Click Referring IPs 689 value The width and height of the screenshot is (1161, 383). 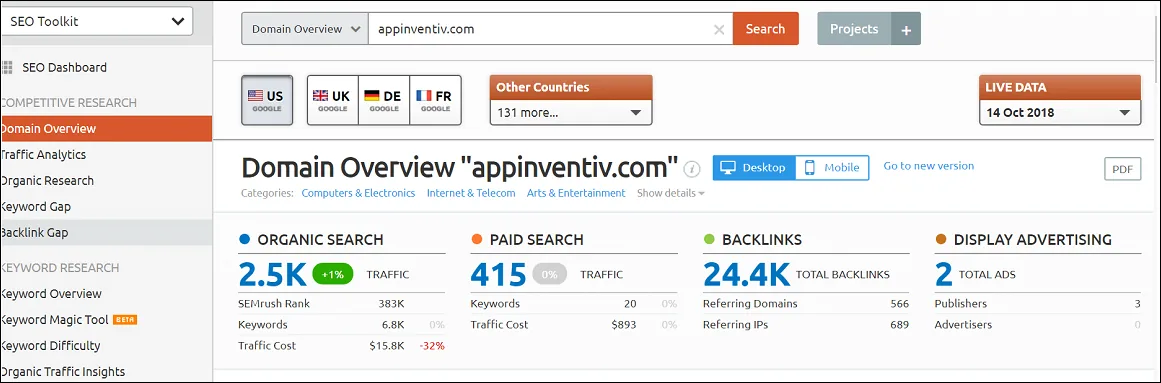(x=900, y=324)
